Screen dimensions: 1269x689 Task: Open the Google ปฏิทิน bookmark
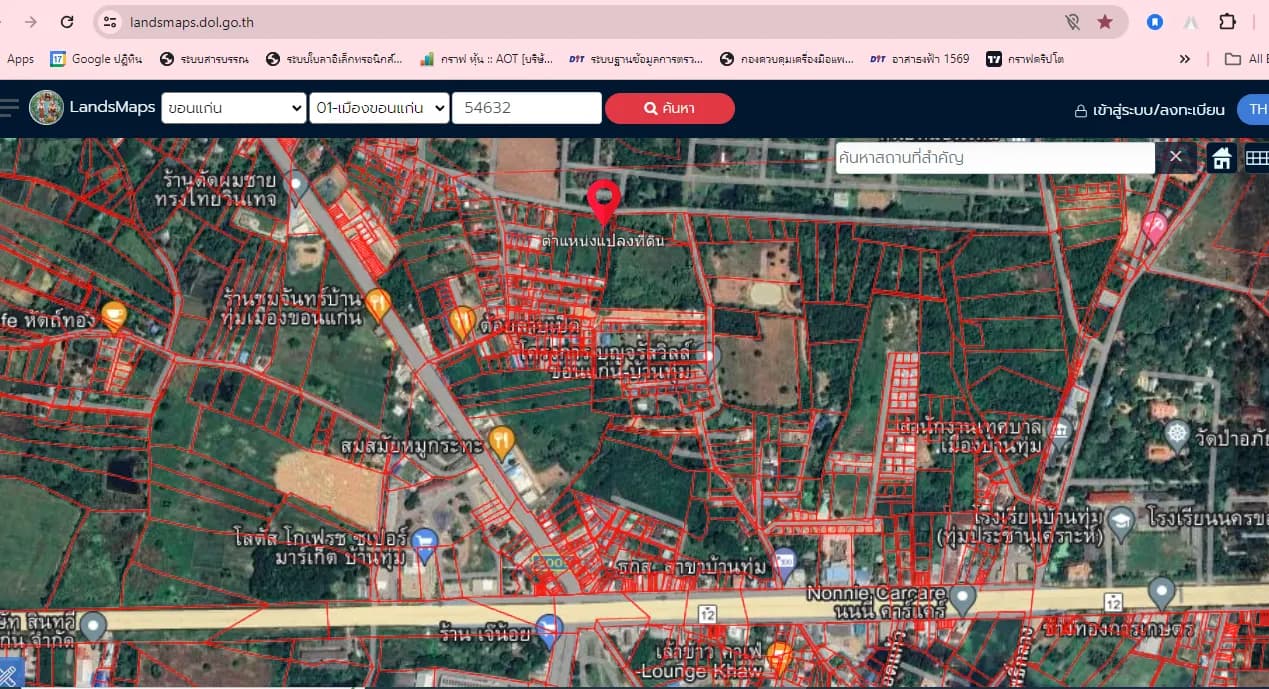tap(96, 59)
